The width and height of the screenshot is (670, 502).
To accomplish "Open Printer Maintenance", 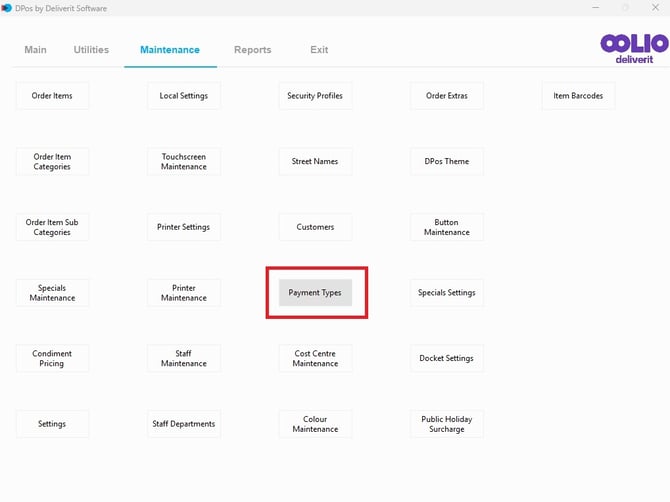I will pos(184,293).
